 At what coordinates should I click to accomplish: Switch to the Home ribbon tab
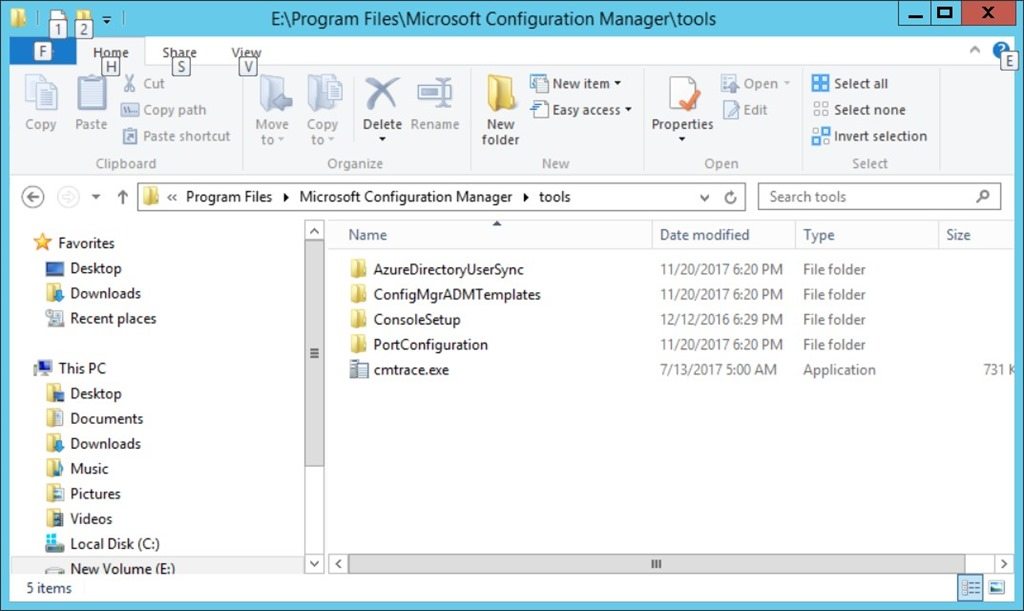[x=110, y=52]
